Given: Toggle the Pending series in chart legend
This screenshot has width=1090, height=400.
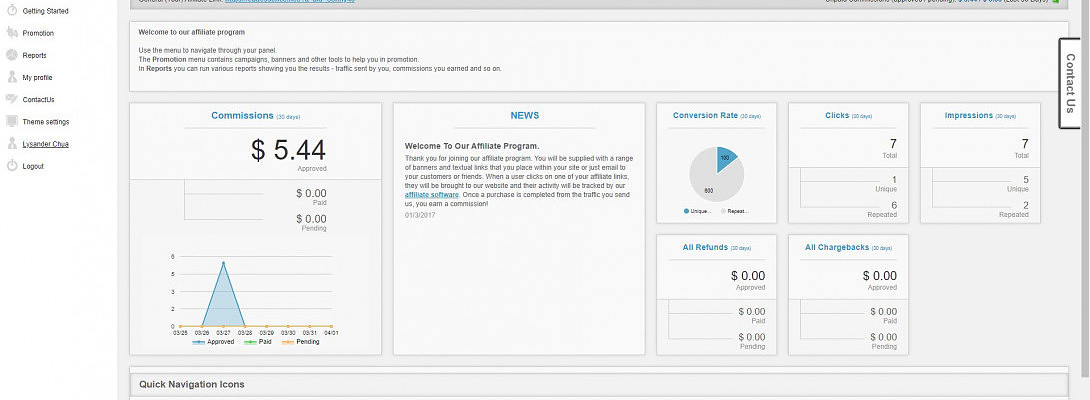Looking at the screenshot, I should click(x=301, y=342).
